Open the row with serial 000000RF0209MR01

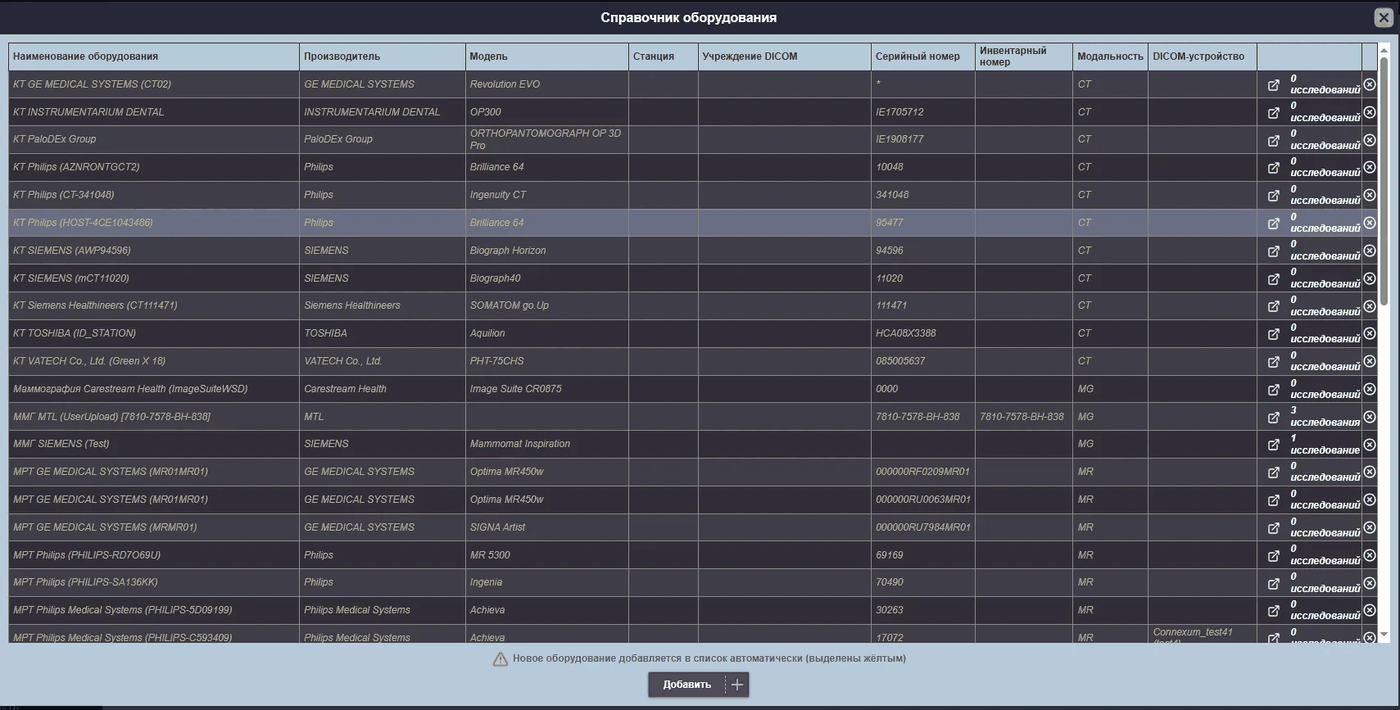[1273, 473]
